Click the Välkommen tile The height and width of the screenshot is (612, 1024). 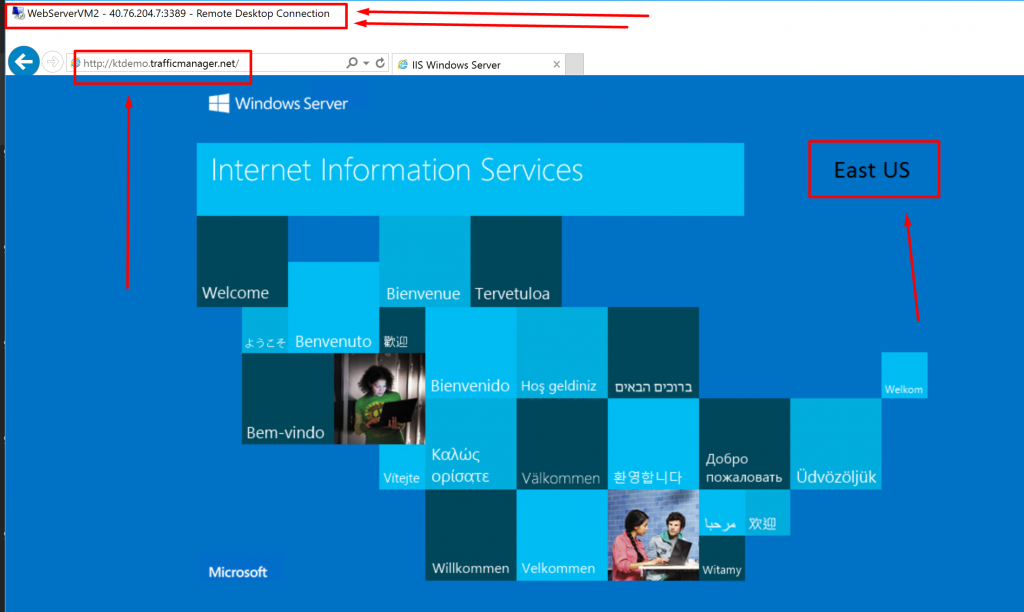[562, 444]
